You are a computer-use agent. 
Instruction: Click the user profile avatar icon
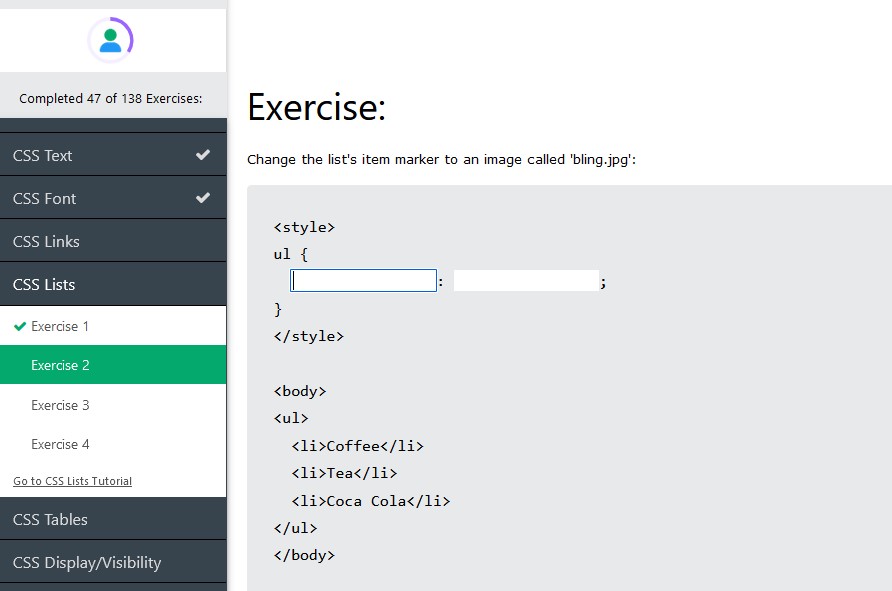coord(113,39)
